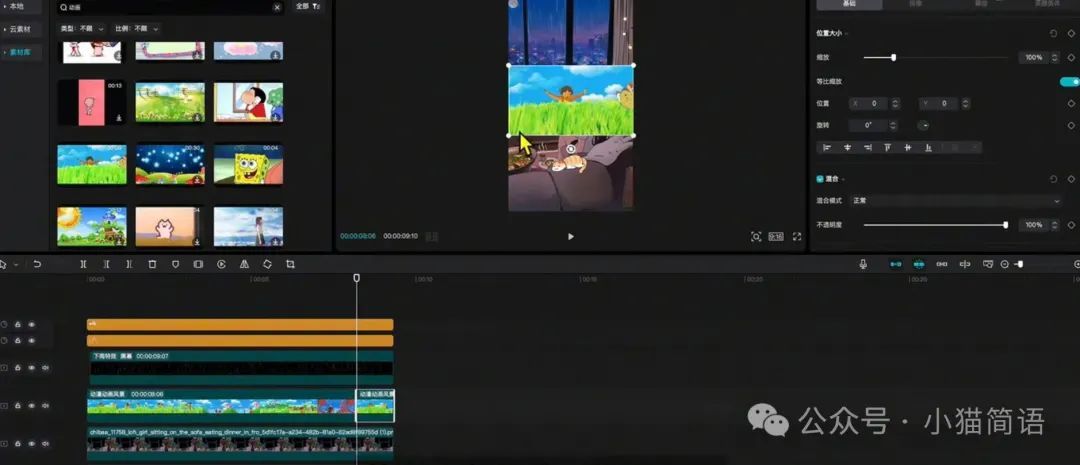Open the material library section
Viewport: 1080px width, 465px height.
[21, 52]
